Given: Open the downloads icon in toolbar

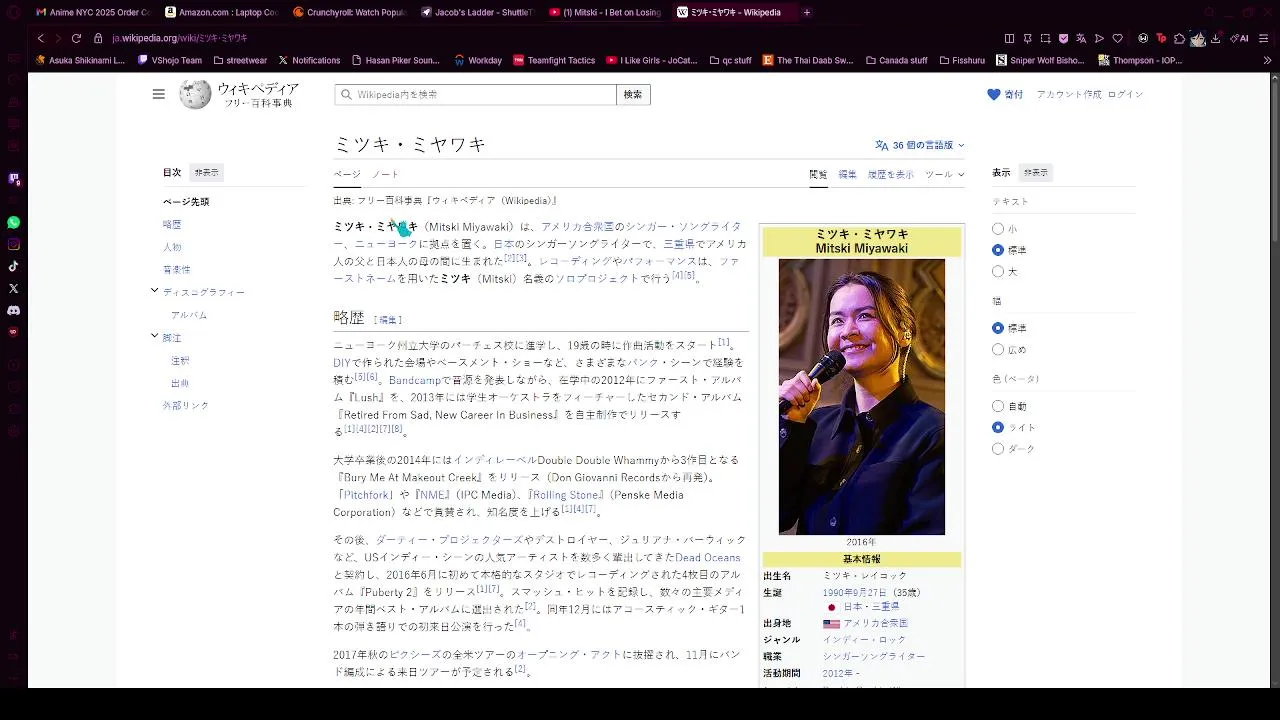Looking at the screenshot, I should coord(1215,38).
